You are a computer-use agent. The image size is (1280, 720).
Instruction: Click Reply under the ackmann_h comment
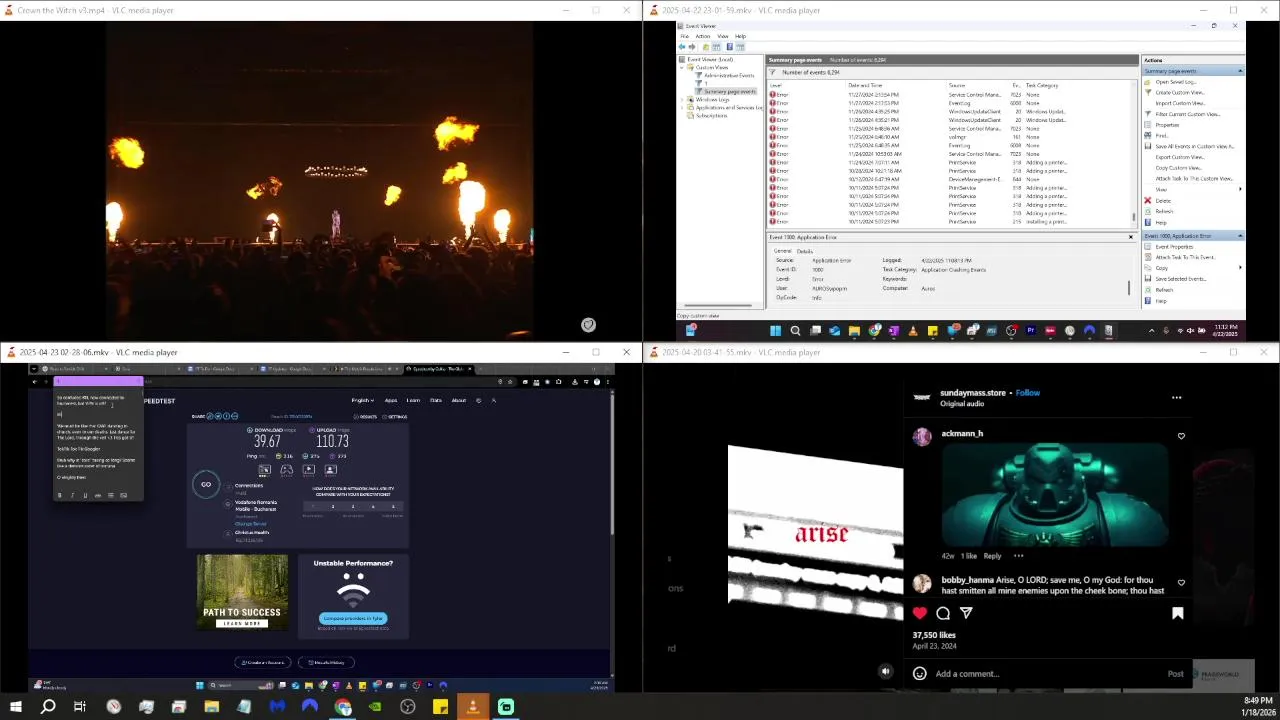(992, 556)
